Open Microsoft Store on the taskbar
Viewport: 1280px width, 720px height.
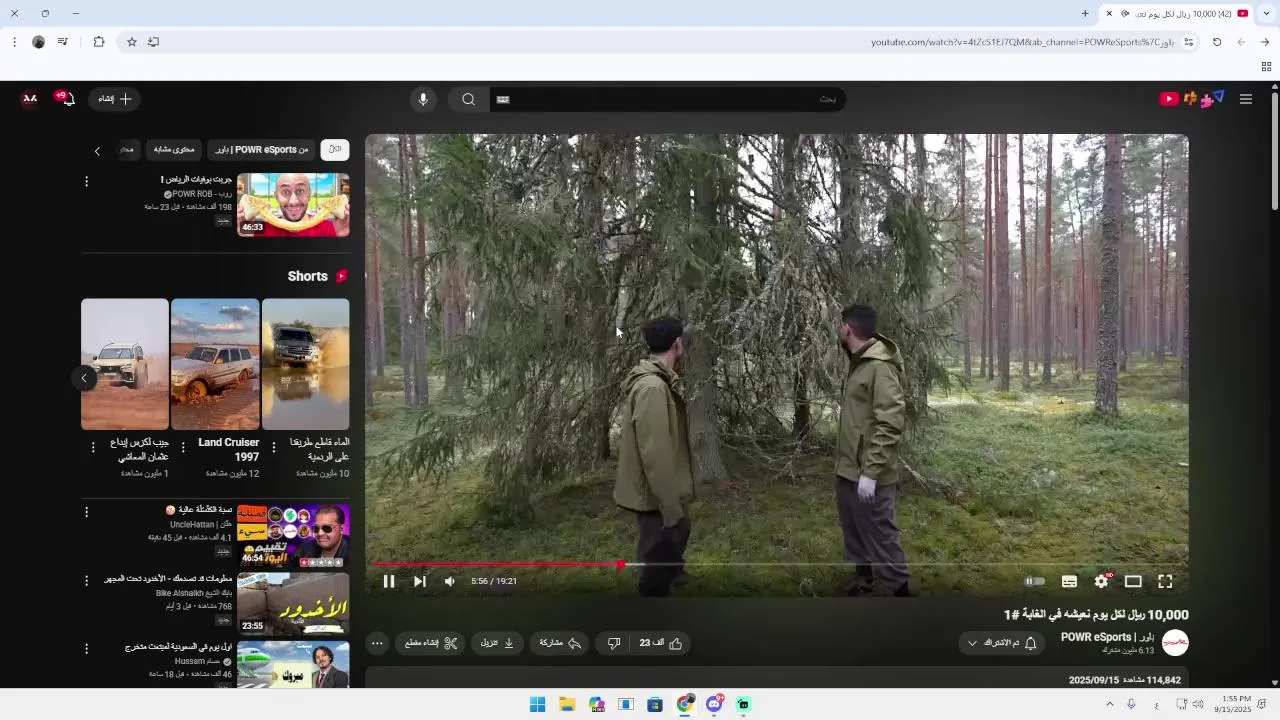click(x=655, y=704)
